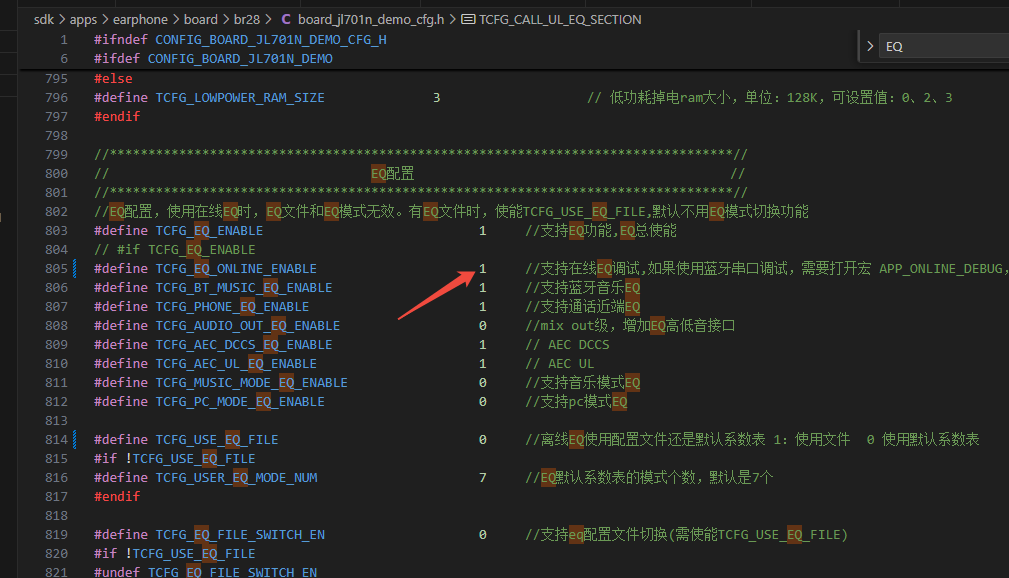Click the commented-out #if TCFG_EQ_ENABLE line
1009x578 pixels.
pyautogui.click(x=175, y=250)
